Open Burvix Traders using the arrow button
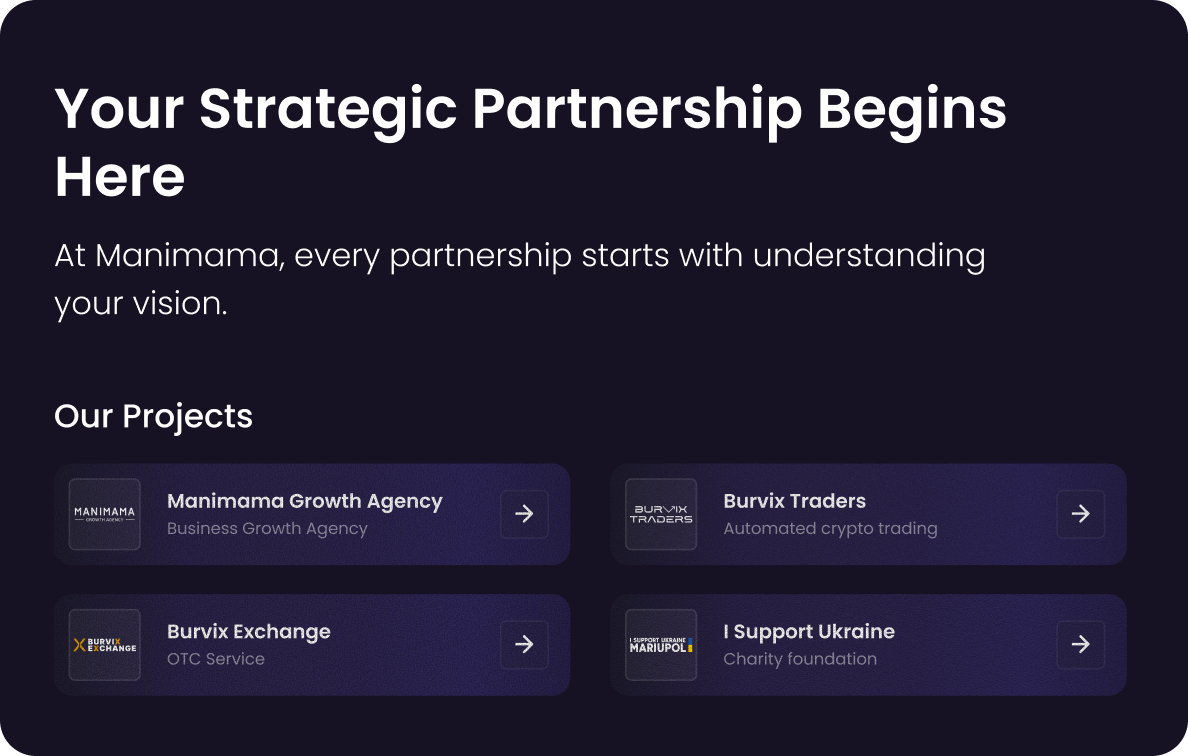1188x756 pixels. 1080,514
